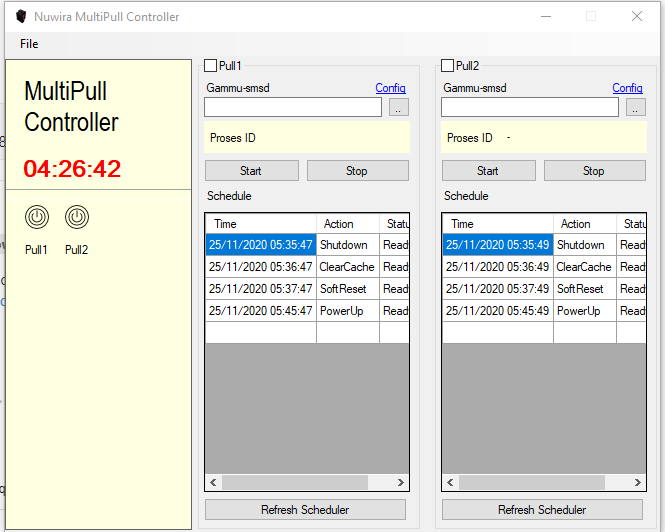This screenshot has height=532, width=665.
Task: Click the Pull1 Gammu-smsd path field
Action: [293, 107]
